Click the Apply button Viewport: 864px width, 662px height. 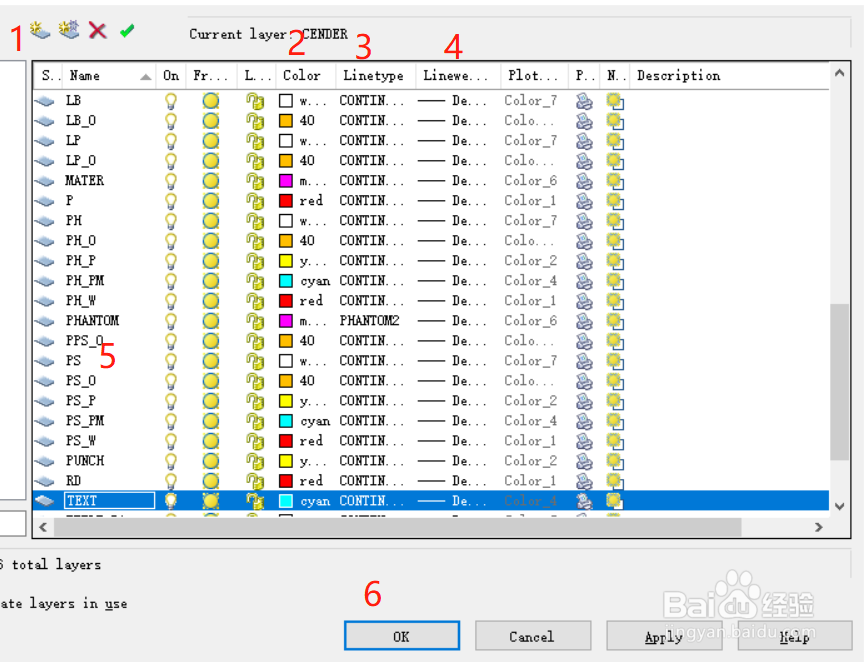(663, 636)
